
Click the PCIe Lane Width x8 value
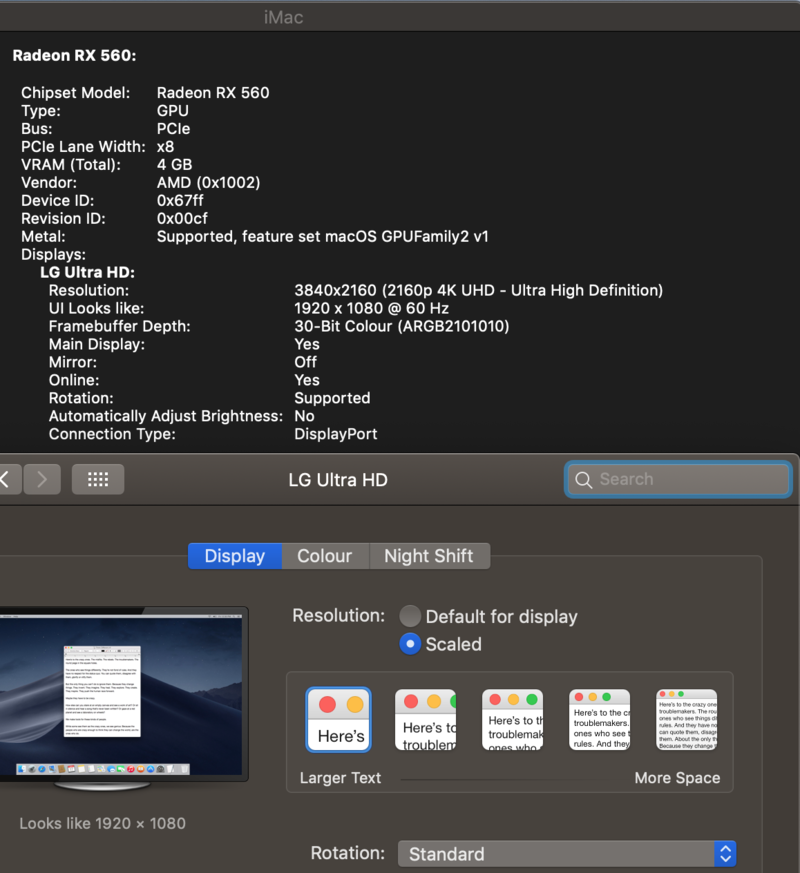(165, 146)
